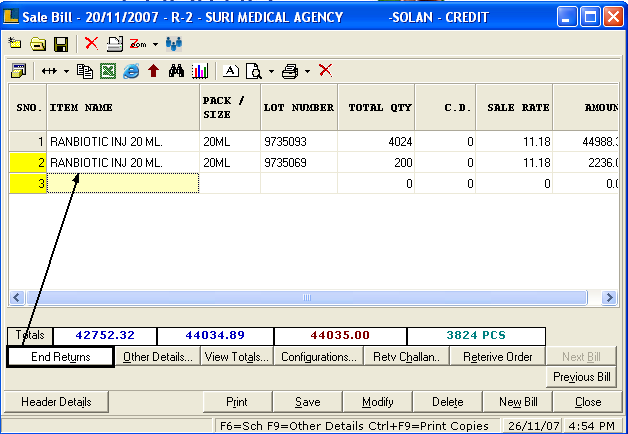The image size is (628, 434).
Task: Click the blue people group icon
Action: (174, 44)
